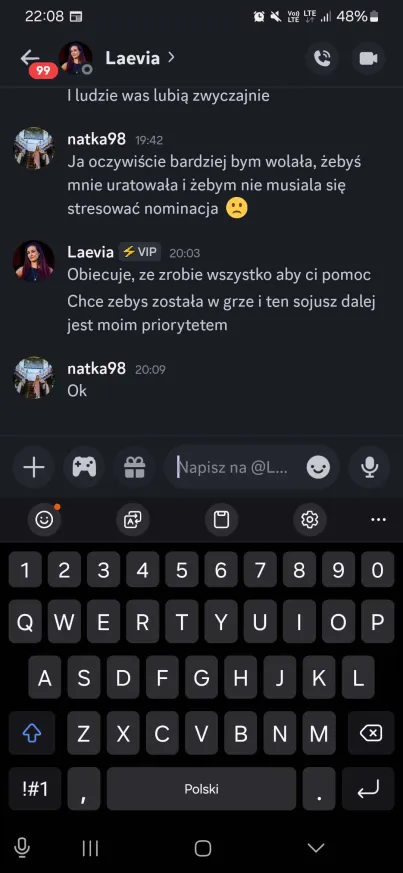403x873 pixels.
Task: Tap the Polski space bar
Action: (202, 789)
